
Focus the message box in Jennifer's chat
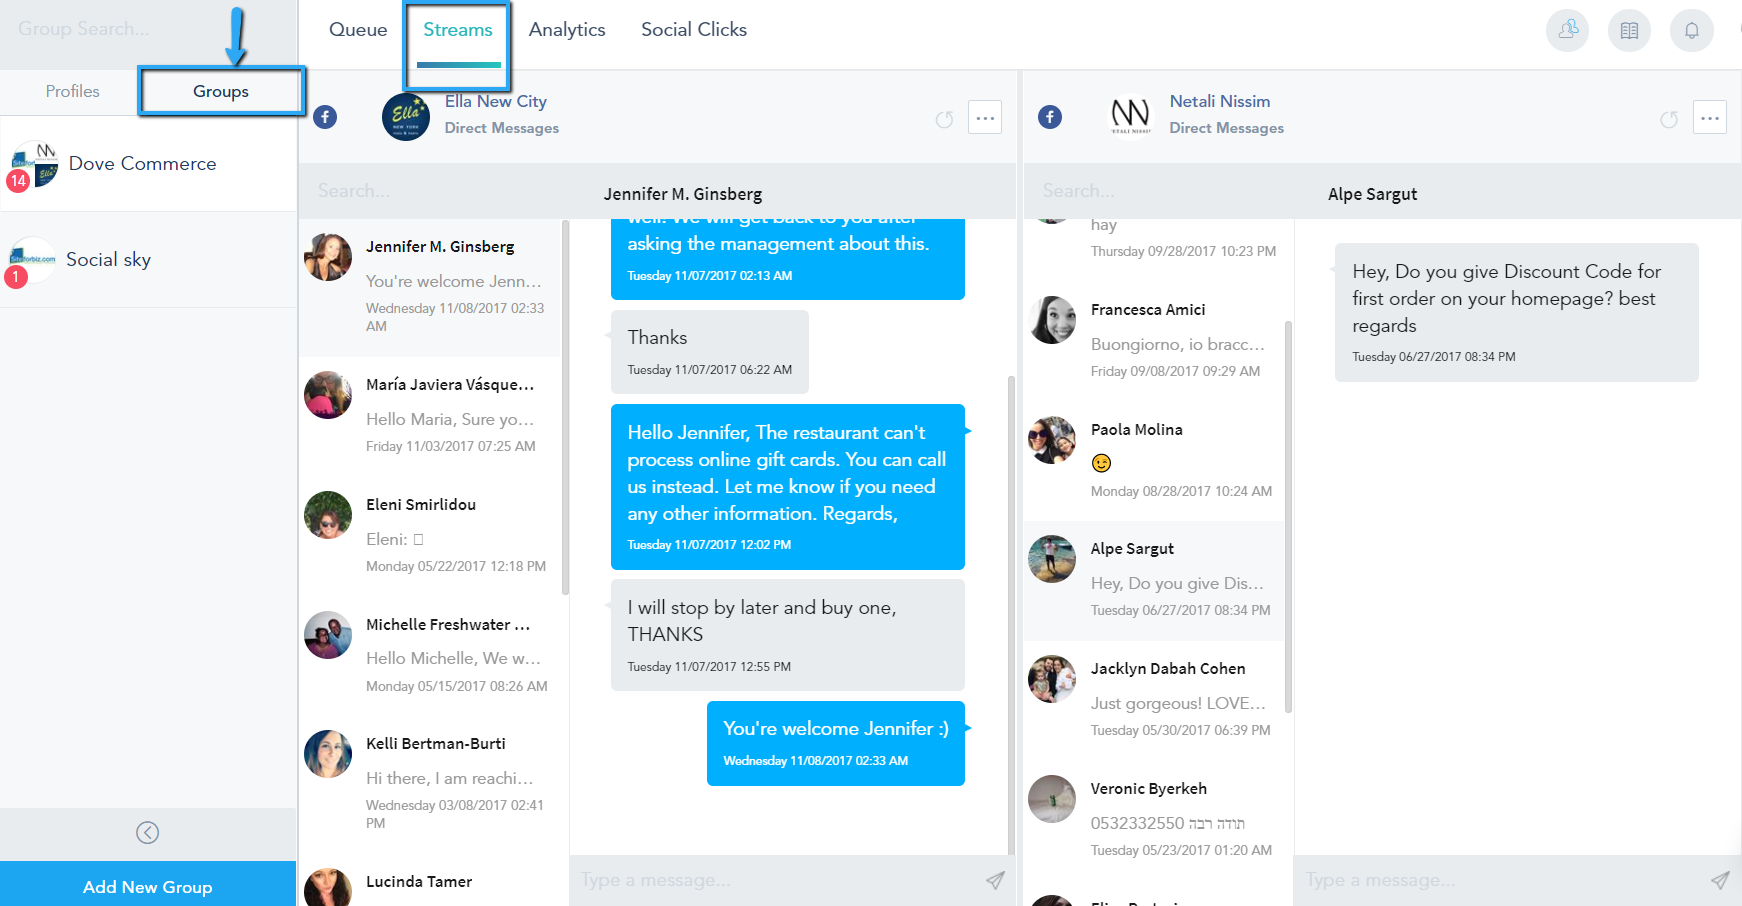click(x=776, y=880)
